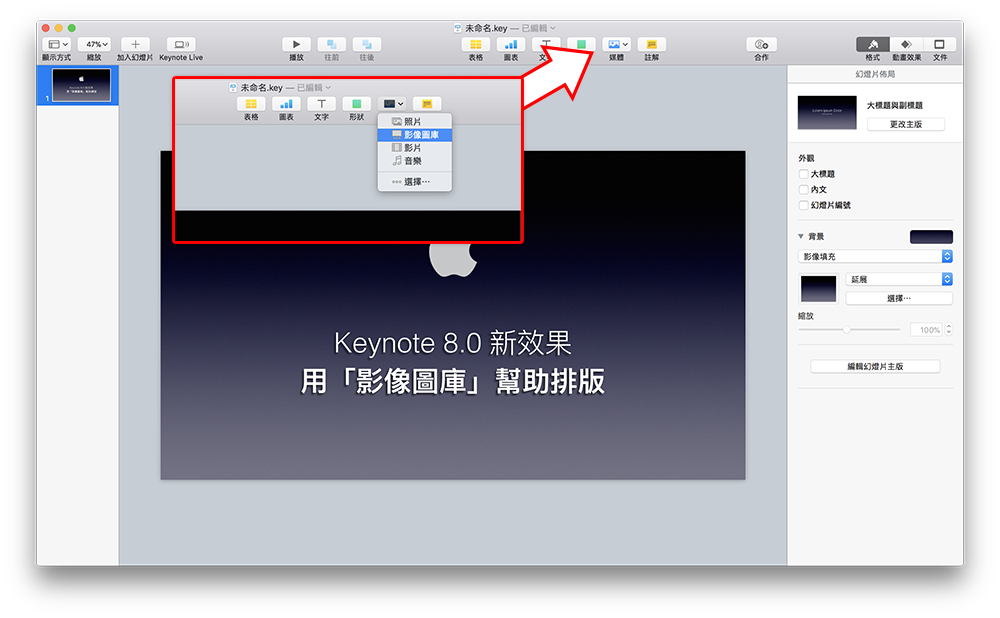
Task: Click the inset comment icon
Action: (x=427, y=104)
